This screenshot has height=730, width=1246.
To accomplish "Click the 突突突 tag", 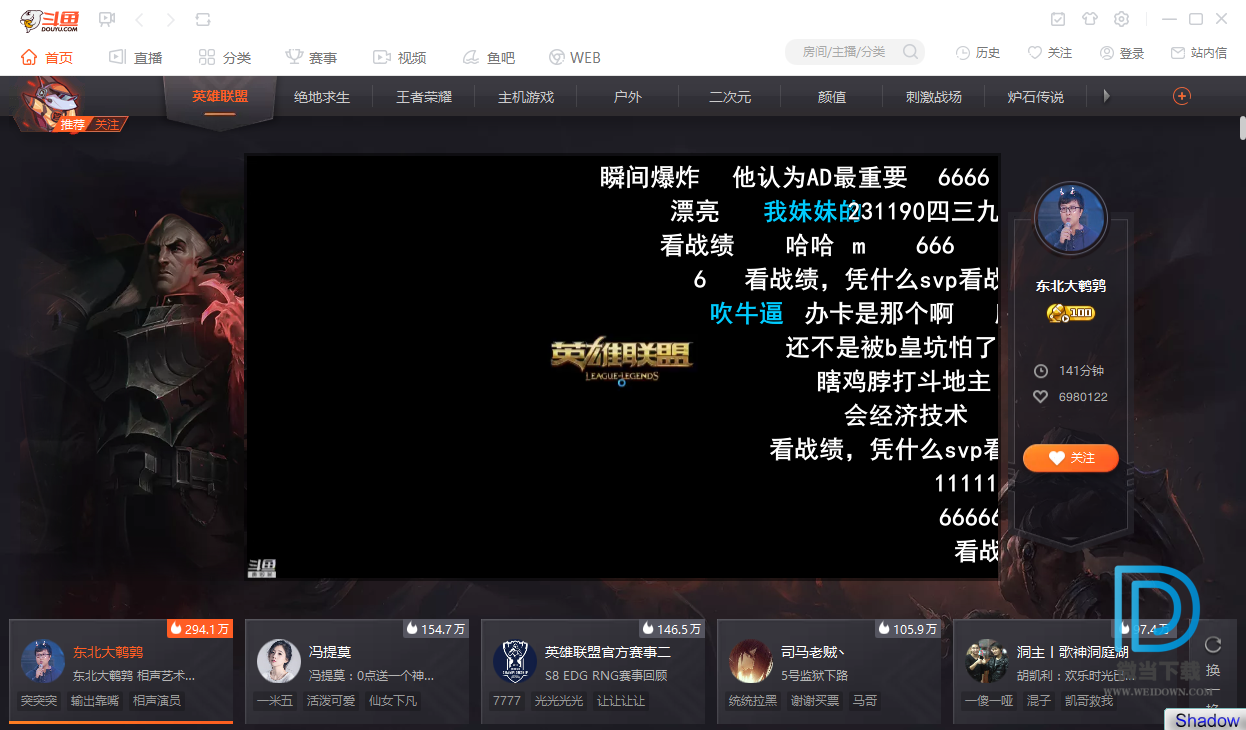I will [40, 701].
